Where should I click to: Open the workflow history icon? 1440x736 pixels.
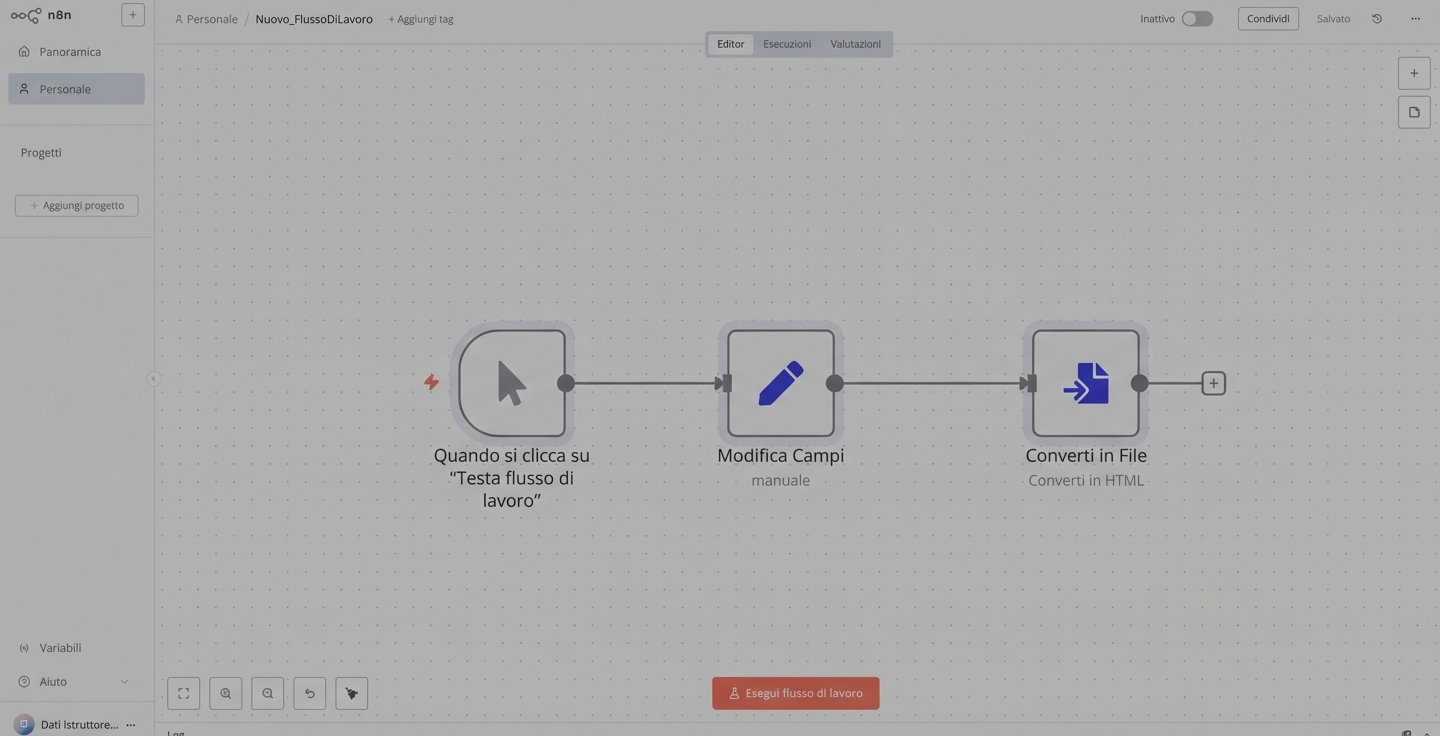tap(1377, 19)
